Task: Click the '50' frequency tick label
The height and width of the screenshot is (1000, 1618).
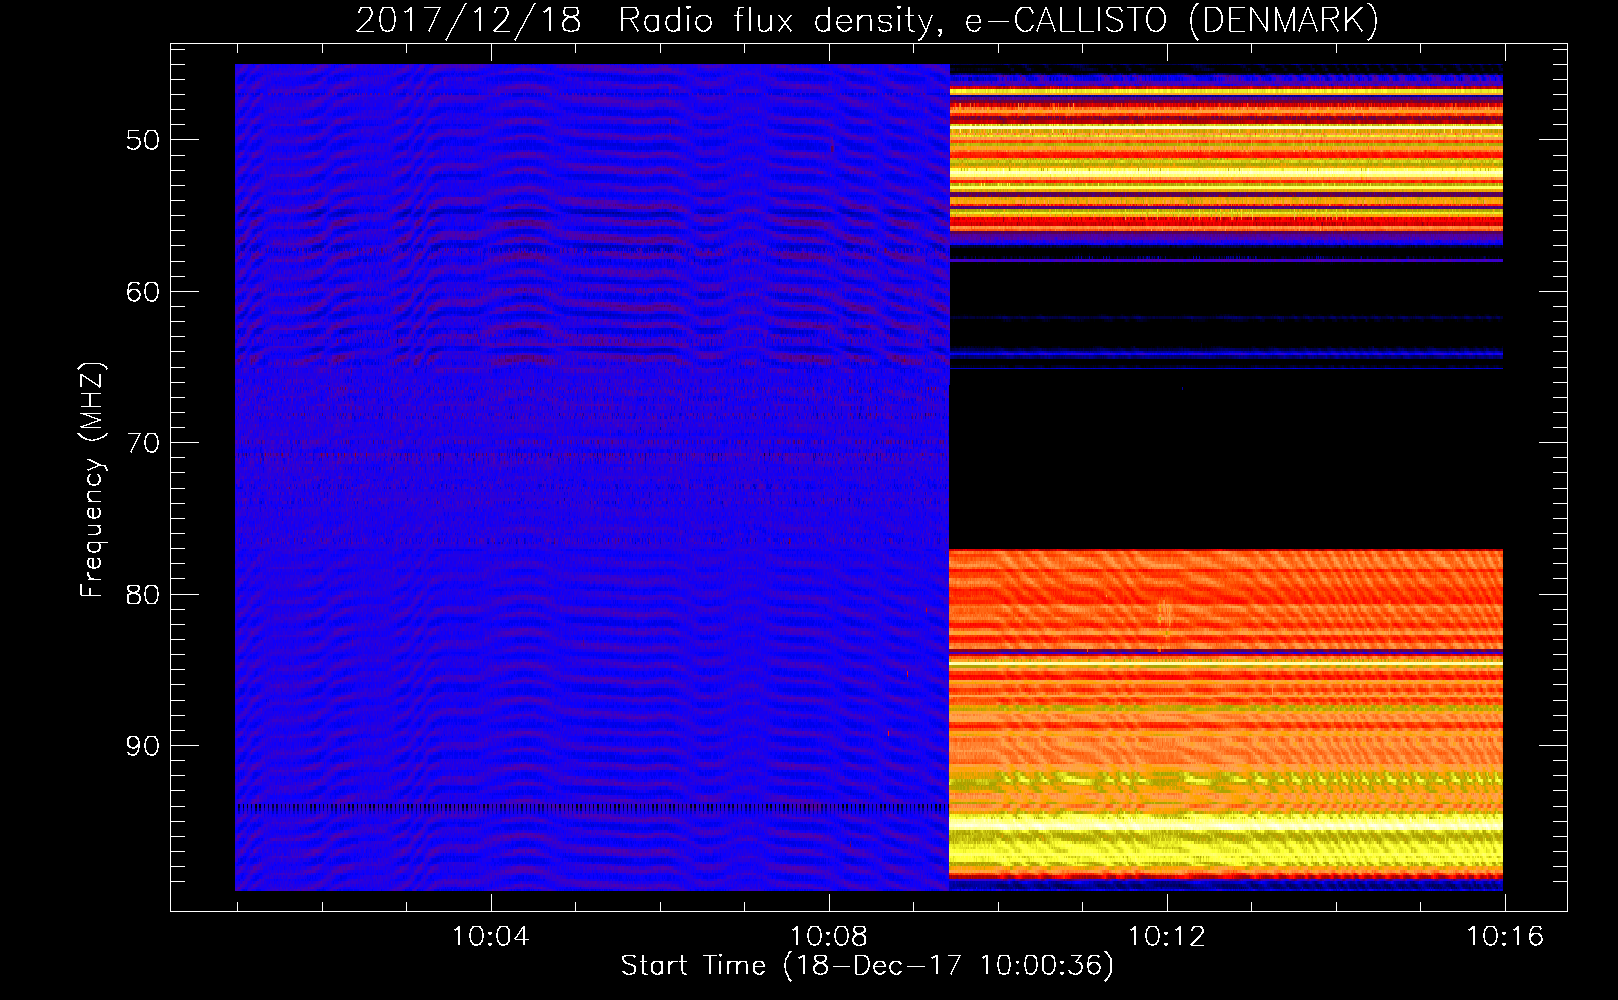Action: pyautogui.click(x=143, y=140)
